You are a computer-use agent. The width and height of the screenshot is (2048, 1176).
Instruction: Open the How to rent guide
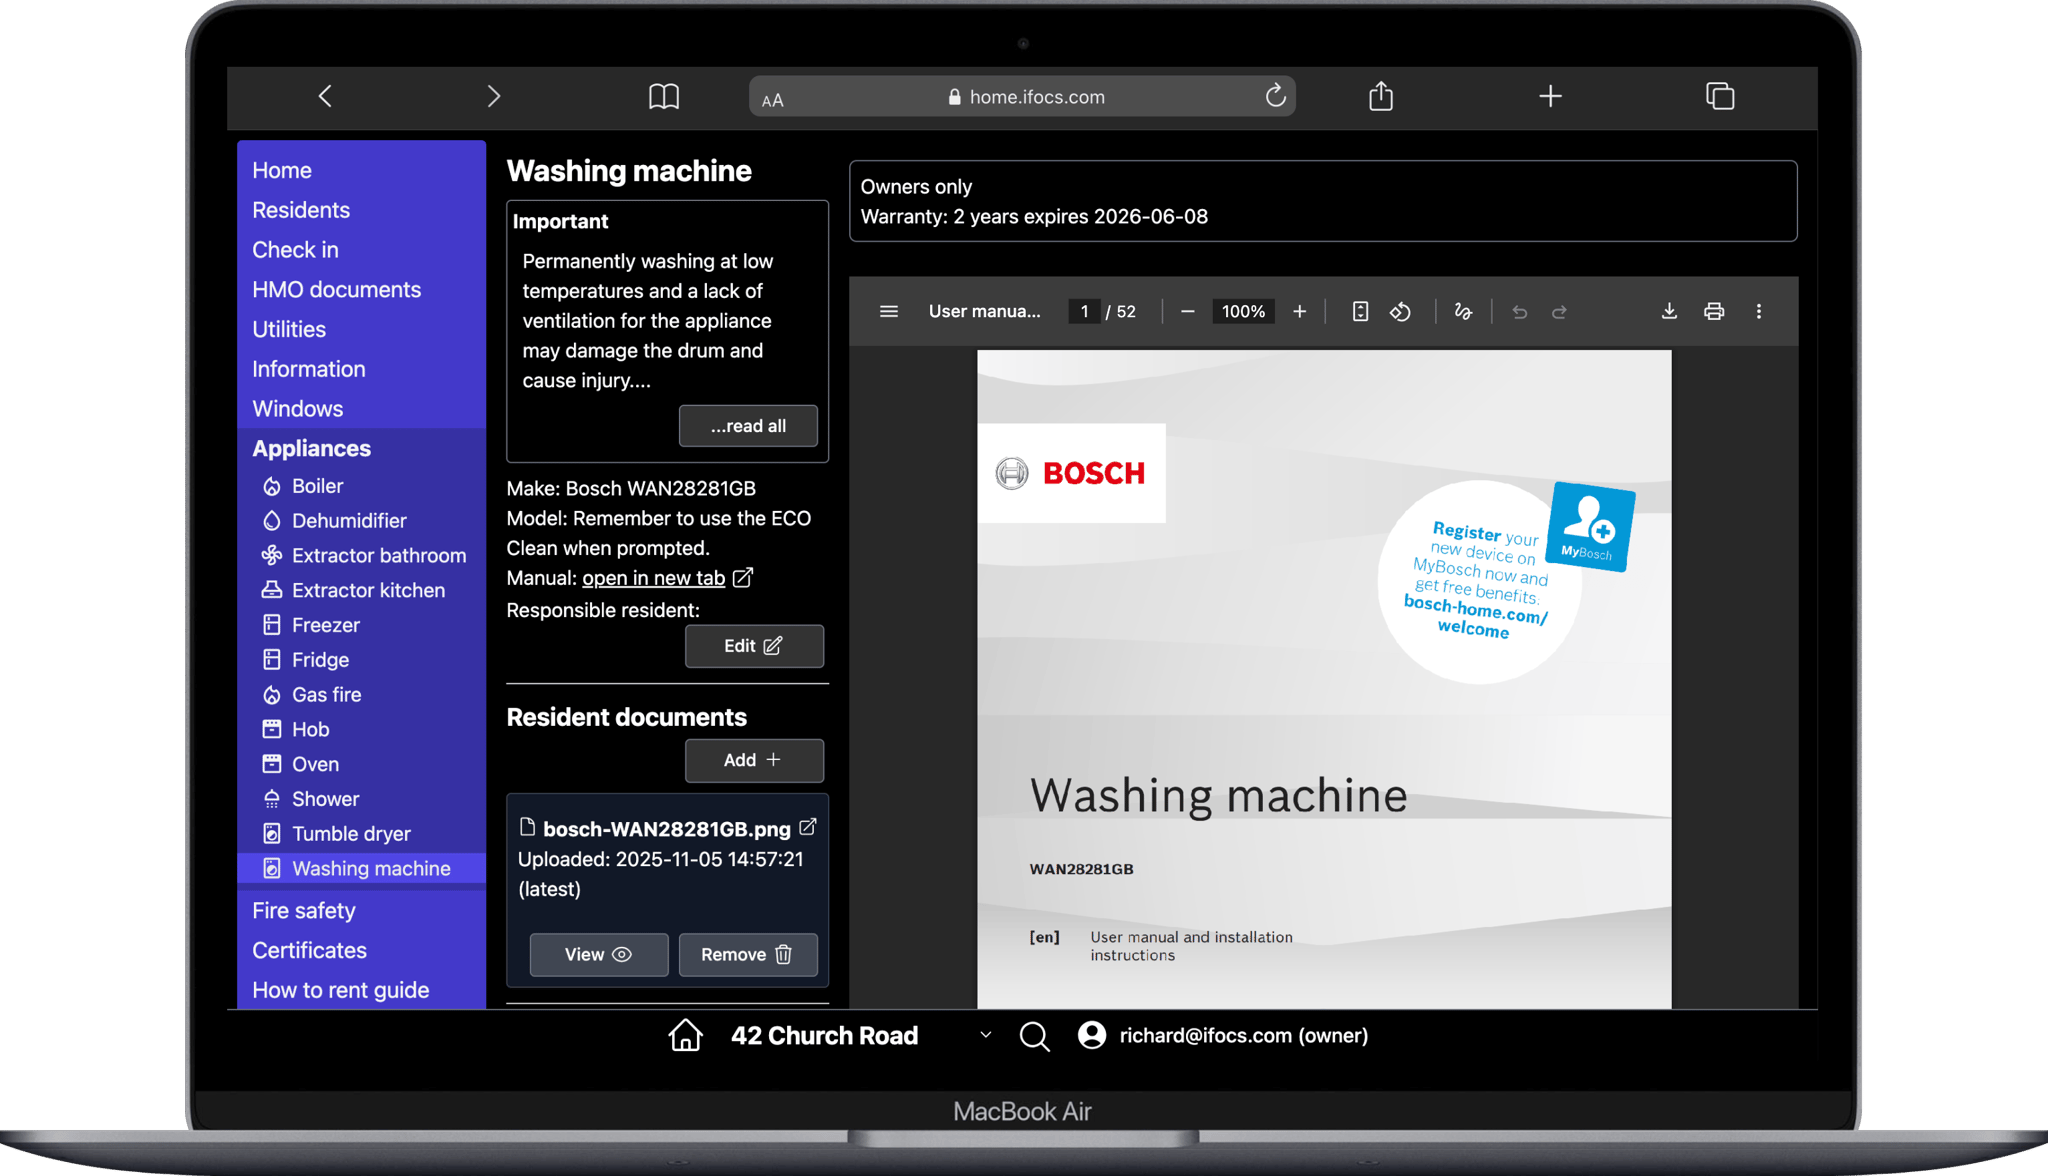pyautogui.click(x=341, y=990)
